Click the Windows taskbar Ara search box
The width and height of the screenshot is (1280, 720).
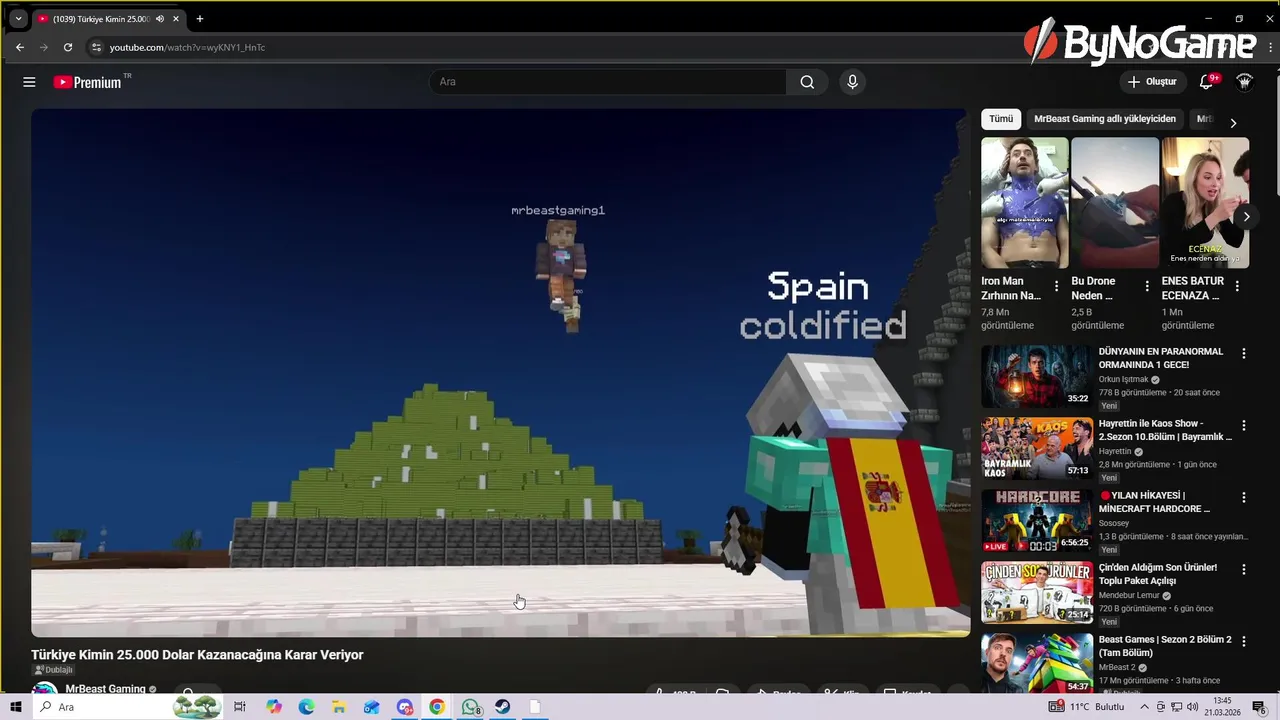pyautogui.click(x=127, y=707)
